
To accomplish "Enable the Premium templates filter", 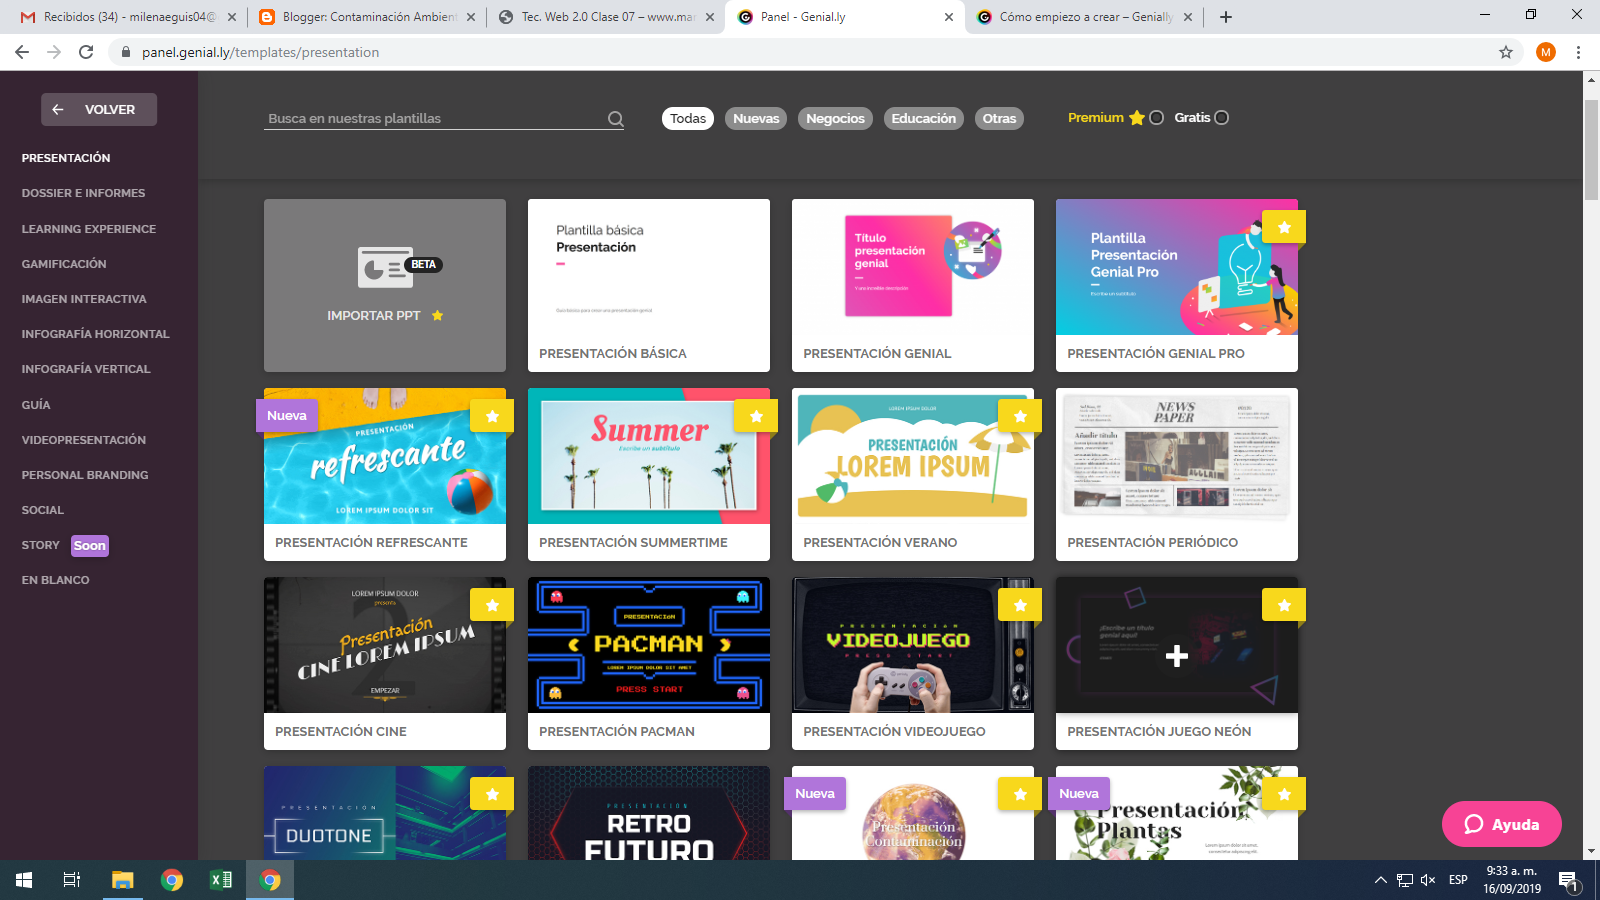I will tap(1157, 117).
